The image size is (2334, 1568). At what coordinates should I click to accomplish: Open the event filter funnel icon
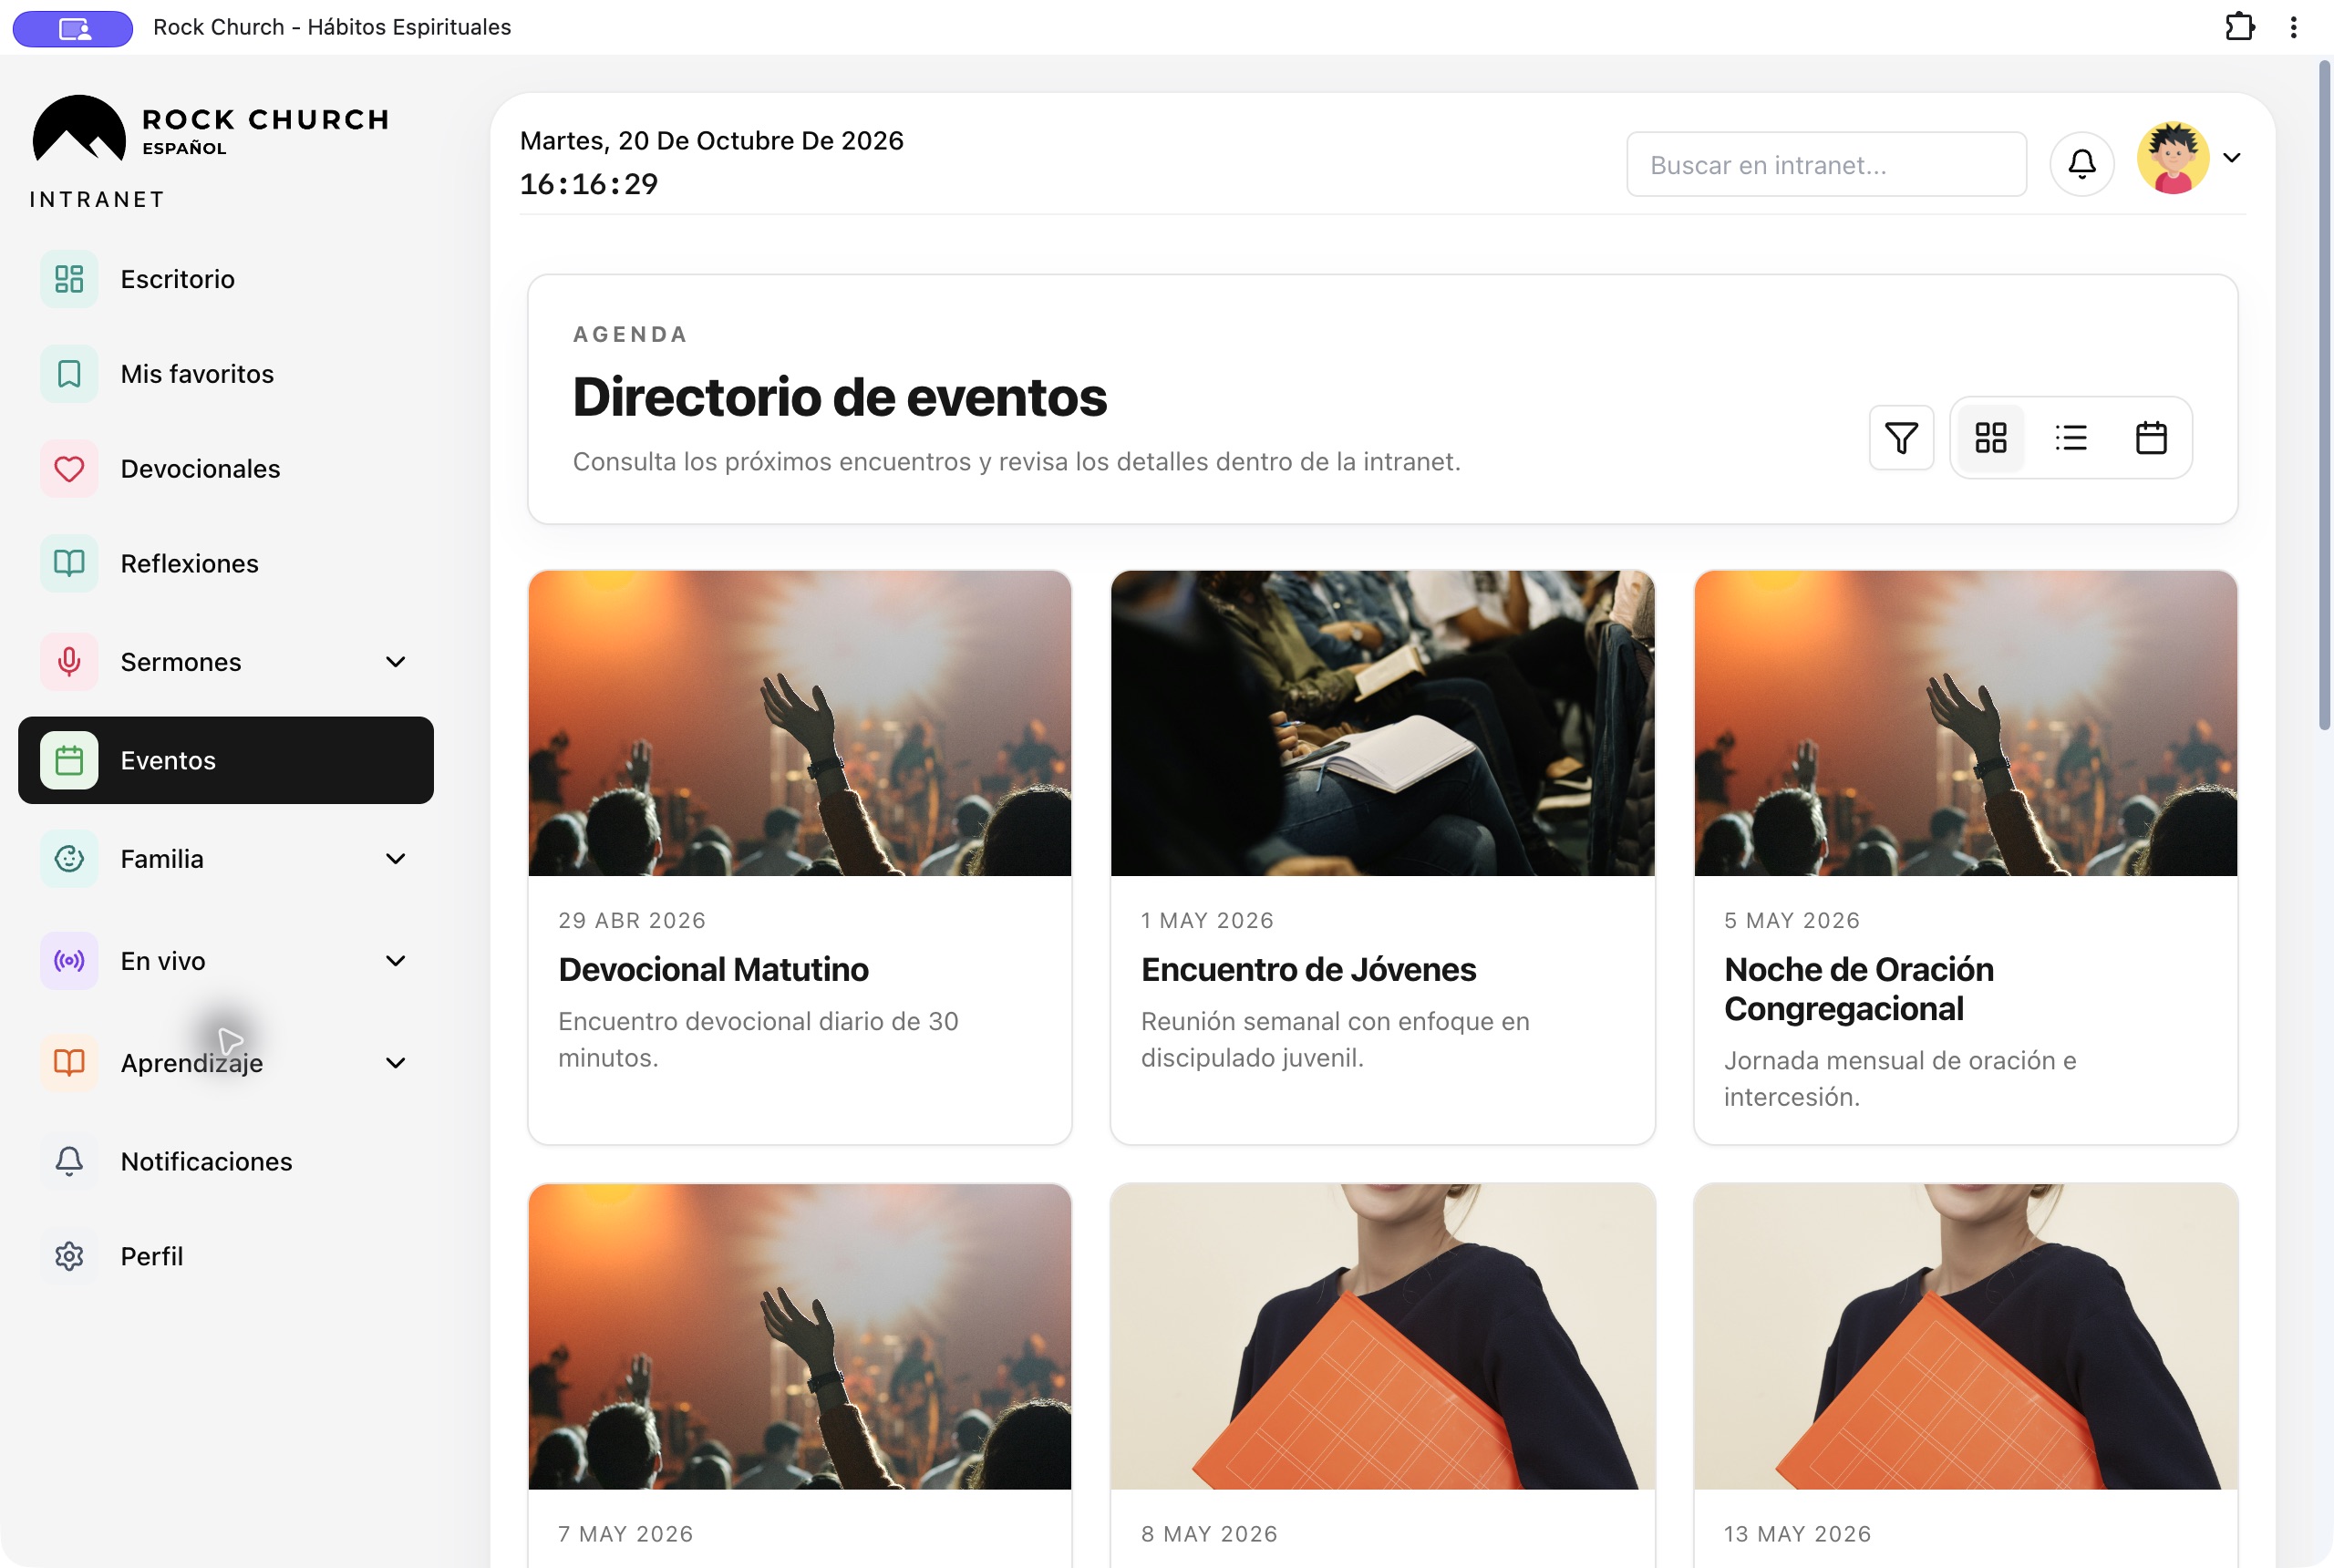click(1901, 438)
